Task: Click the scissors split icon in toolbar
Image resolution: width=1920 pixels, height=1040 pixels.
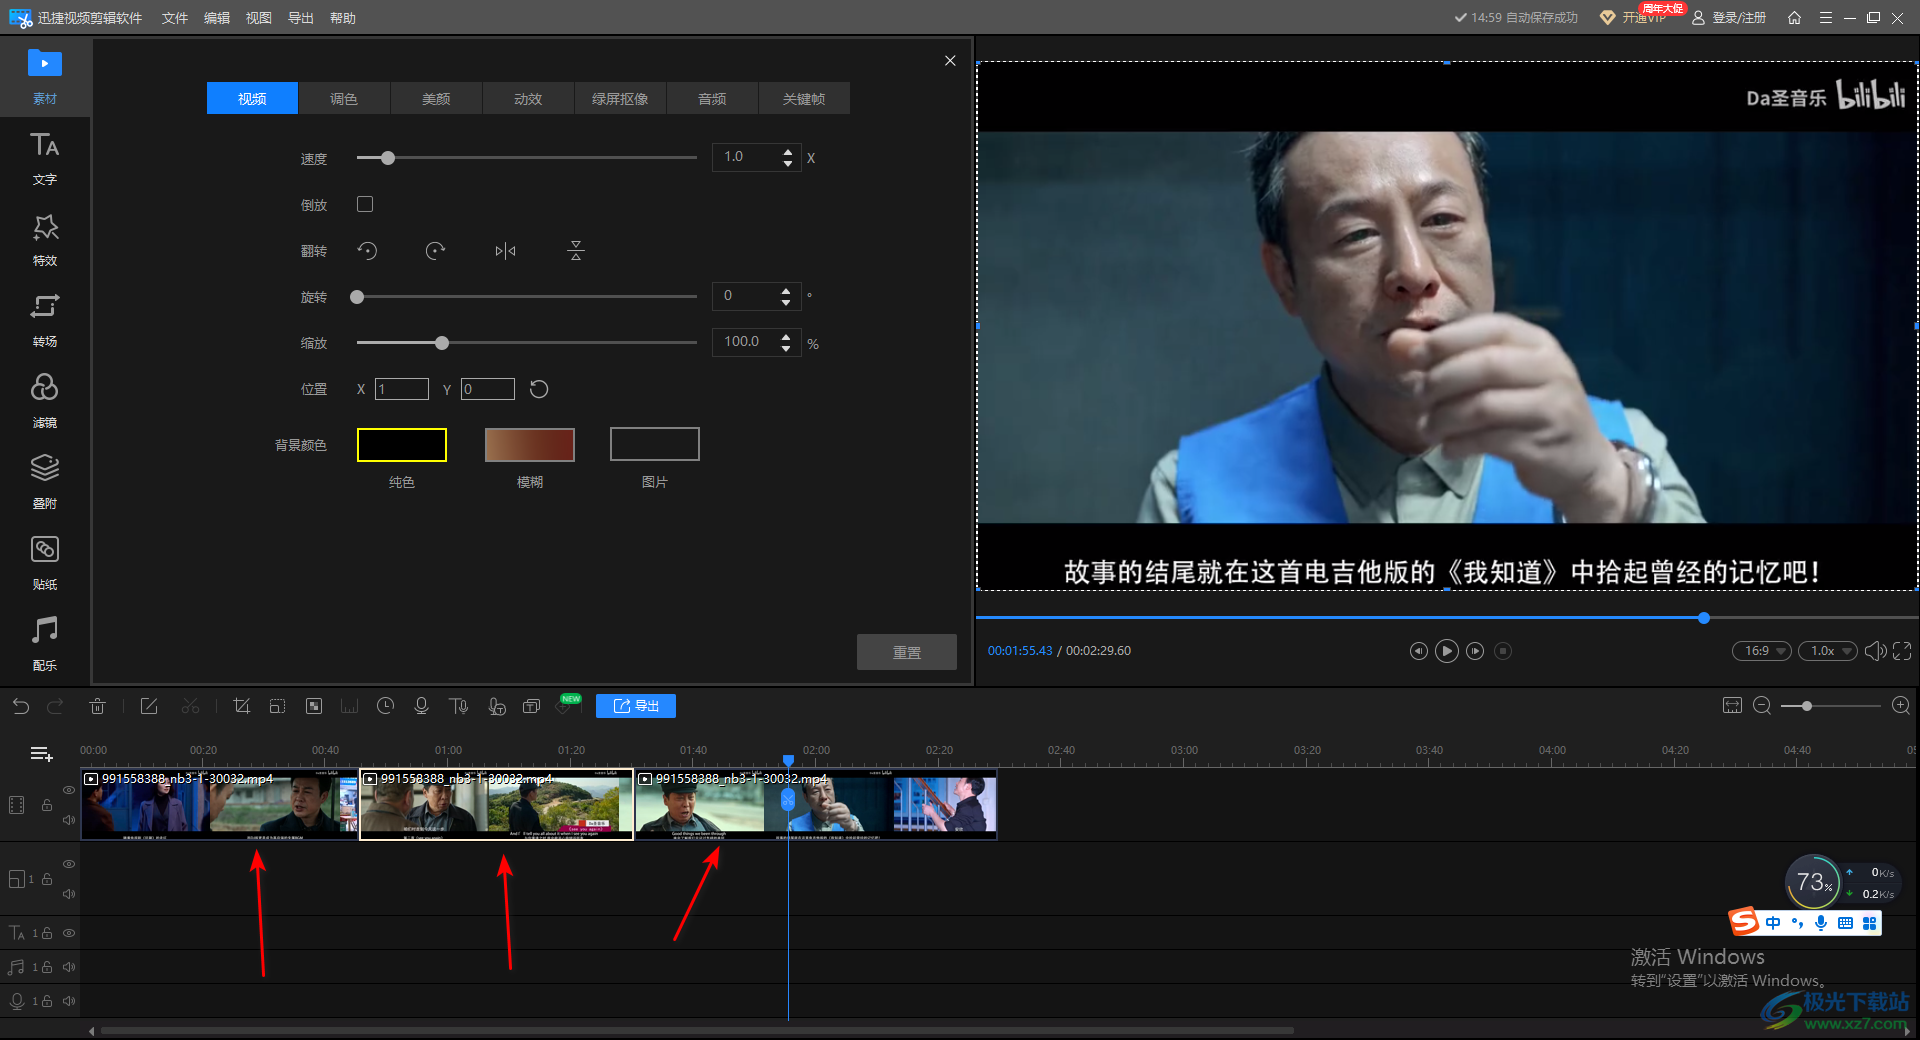Action: click(190, 706)
